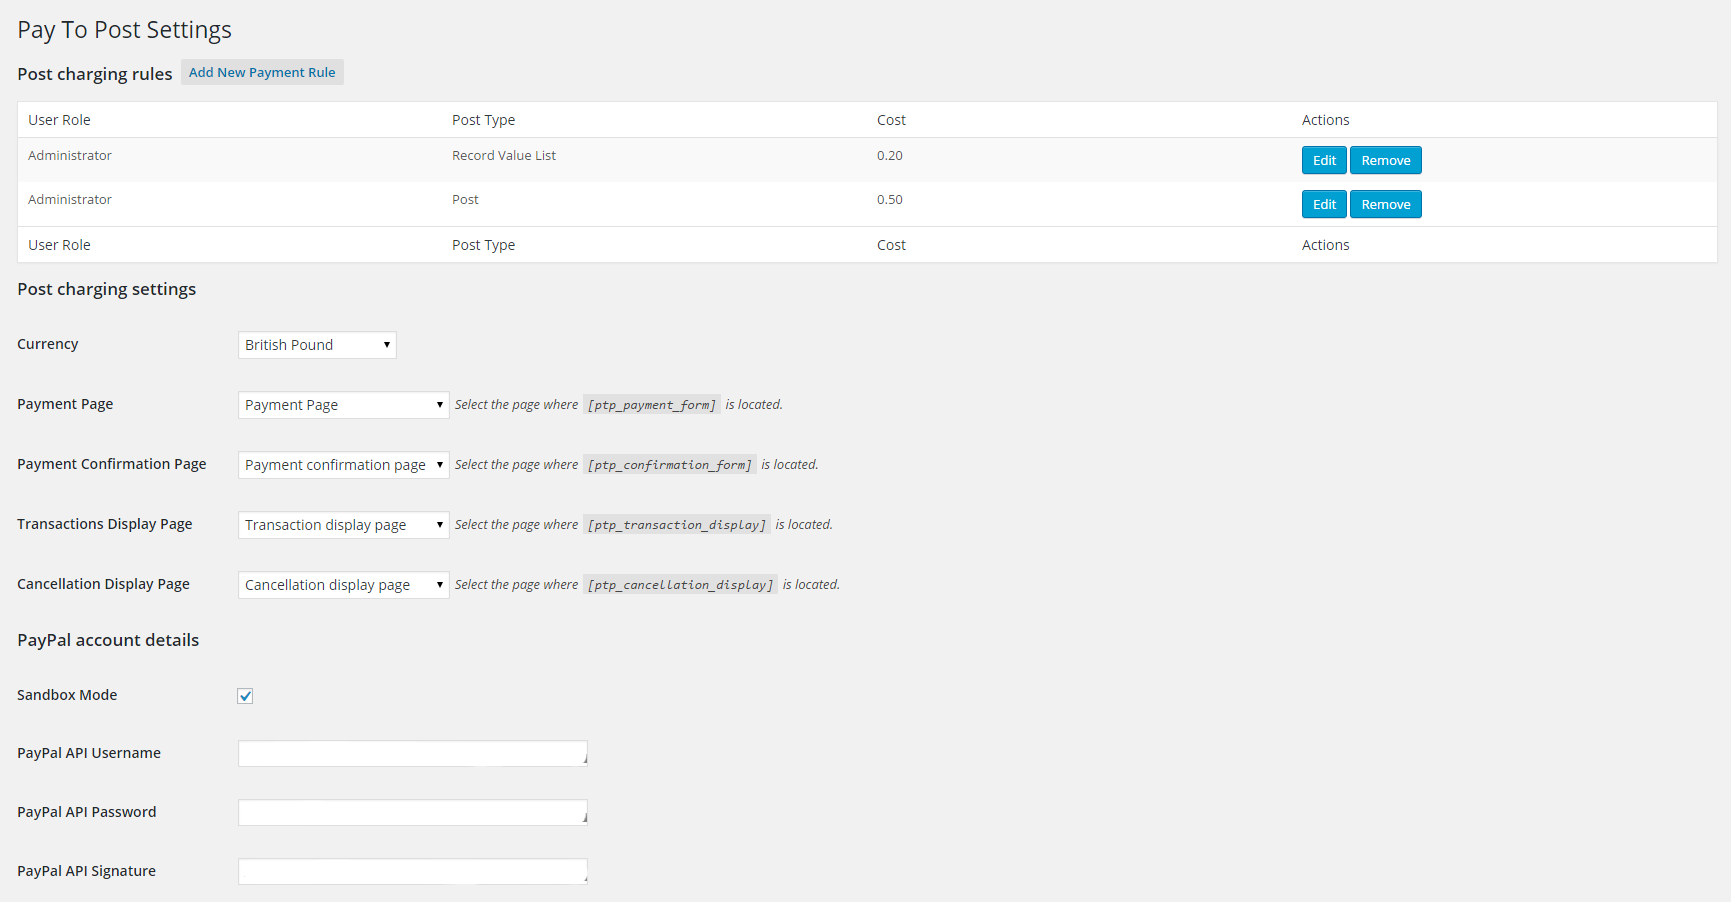The width and height of the screenshot is (1731, 902).
Task: Click Add New Payment Rule button
Action: pos(262,72)
